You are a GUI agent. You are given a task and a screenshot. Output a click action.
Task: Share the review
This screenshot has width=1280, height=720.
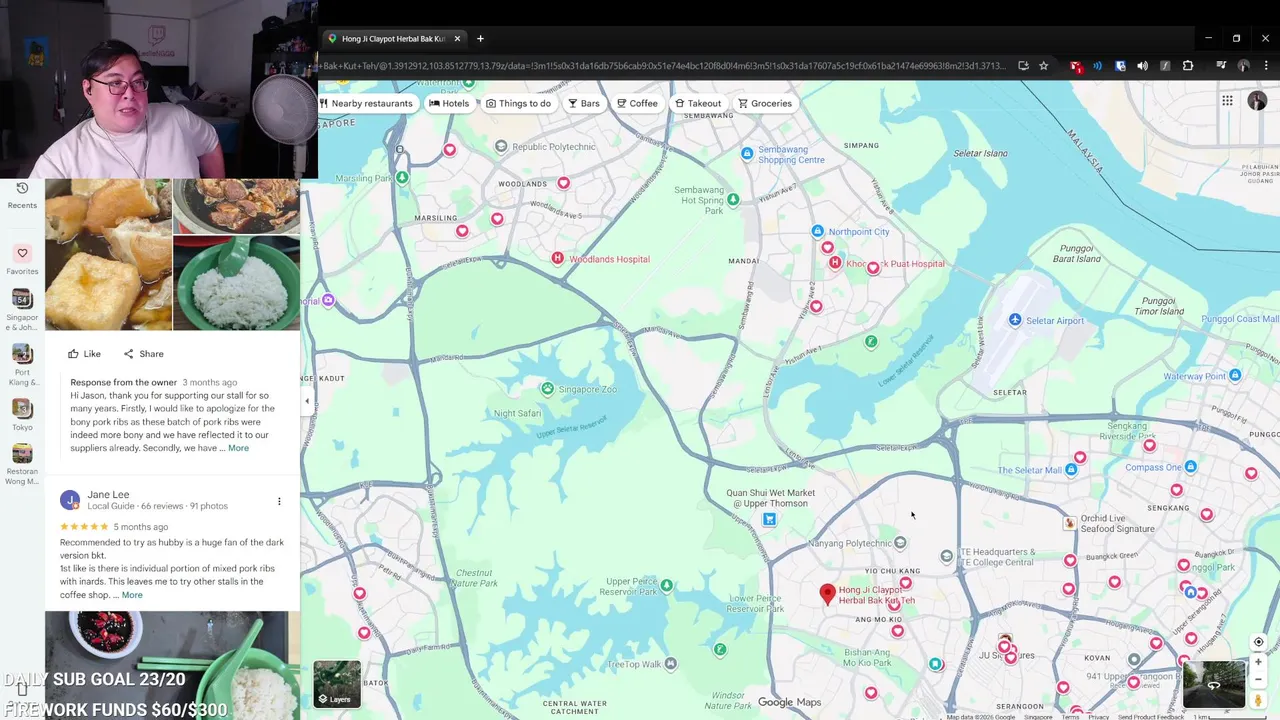(x=143, y=354)
